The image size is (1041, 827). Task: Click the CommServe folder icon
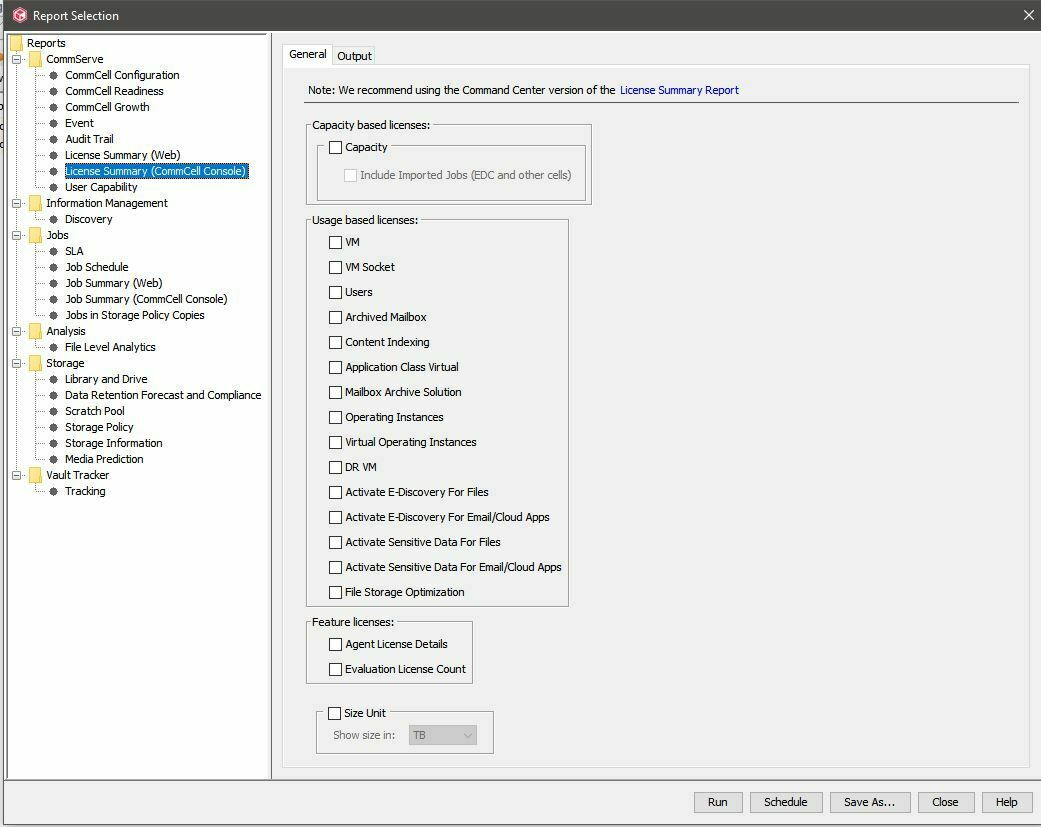click(36, 59)
